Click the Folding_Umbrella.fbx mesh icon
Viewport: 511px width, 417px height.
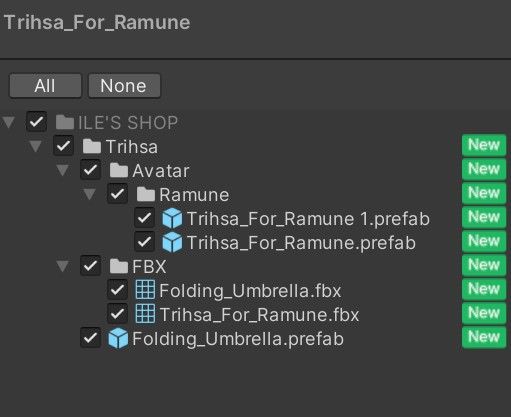[145, 290]
